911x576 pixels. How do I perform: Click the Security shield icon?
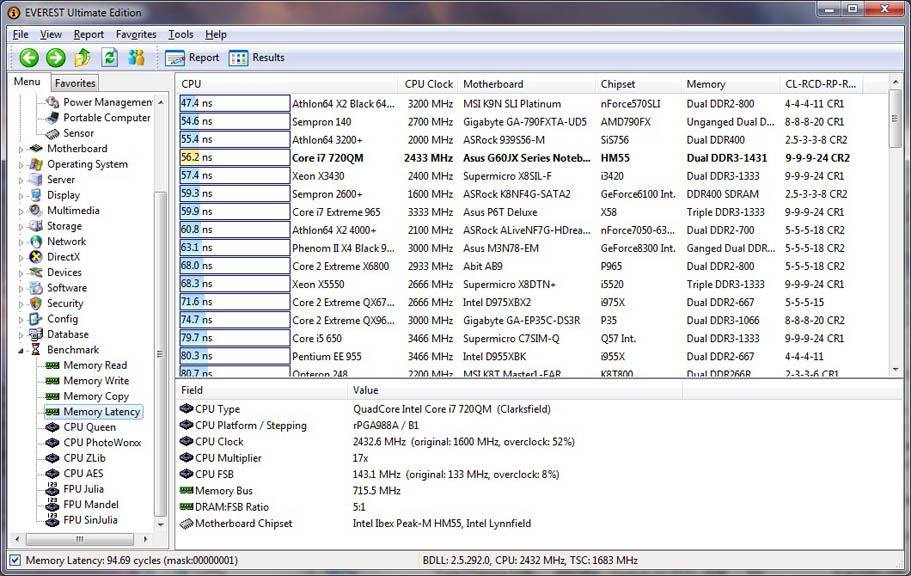36,303
